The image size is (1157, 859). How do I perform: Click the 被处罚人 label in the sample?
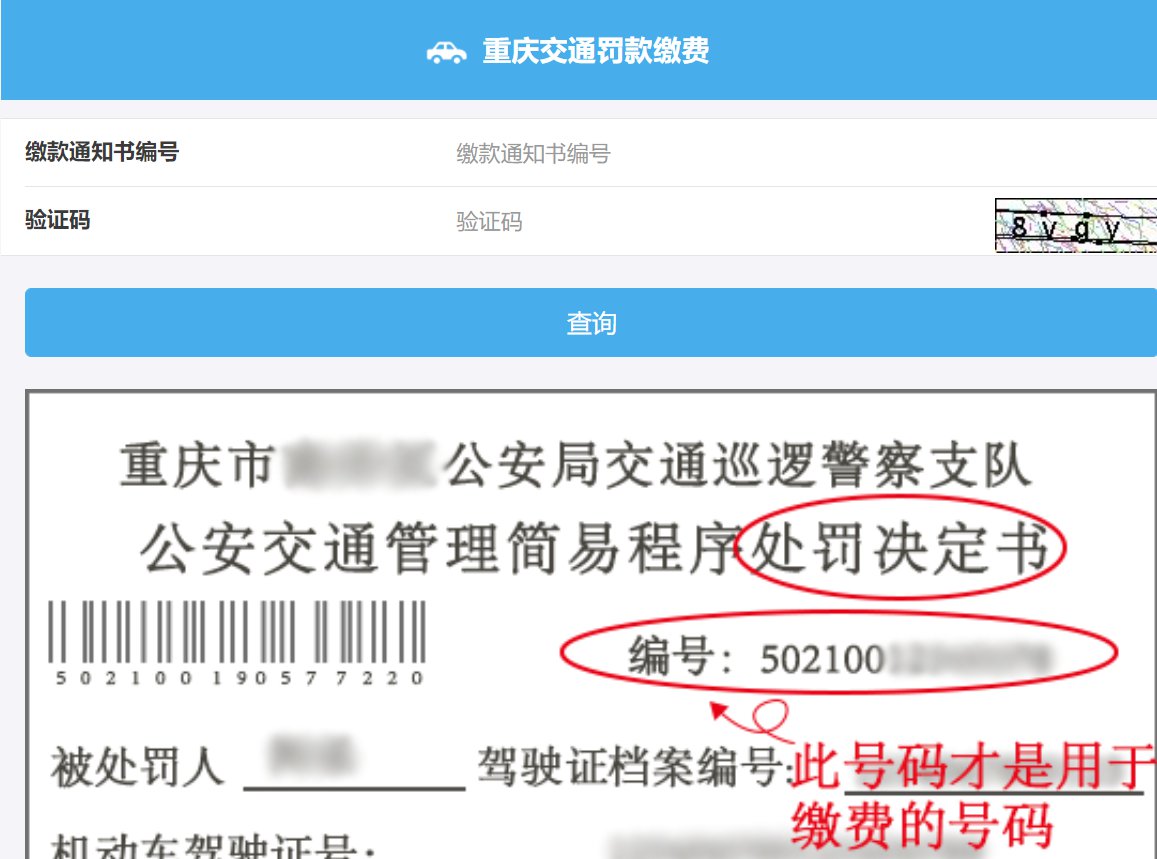pos(137,767)
